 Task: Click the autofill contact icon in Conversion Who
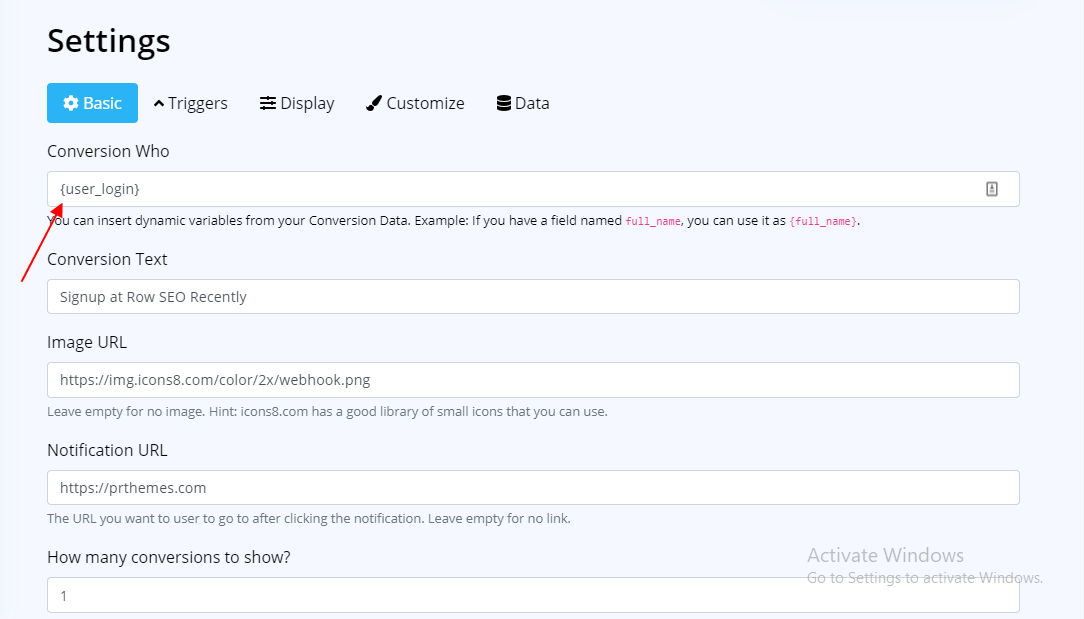point(991,189)
